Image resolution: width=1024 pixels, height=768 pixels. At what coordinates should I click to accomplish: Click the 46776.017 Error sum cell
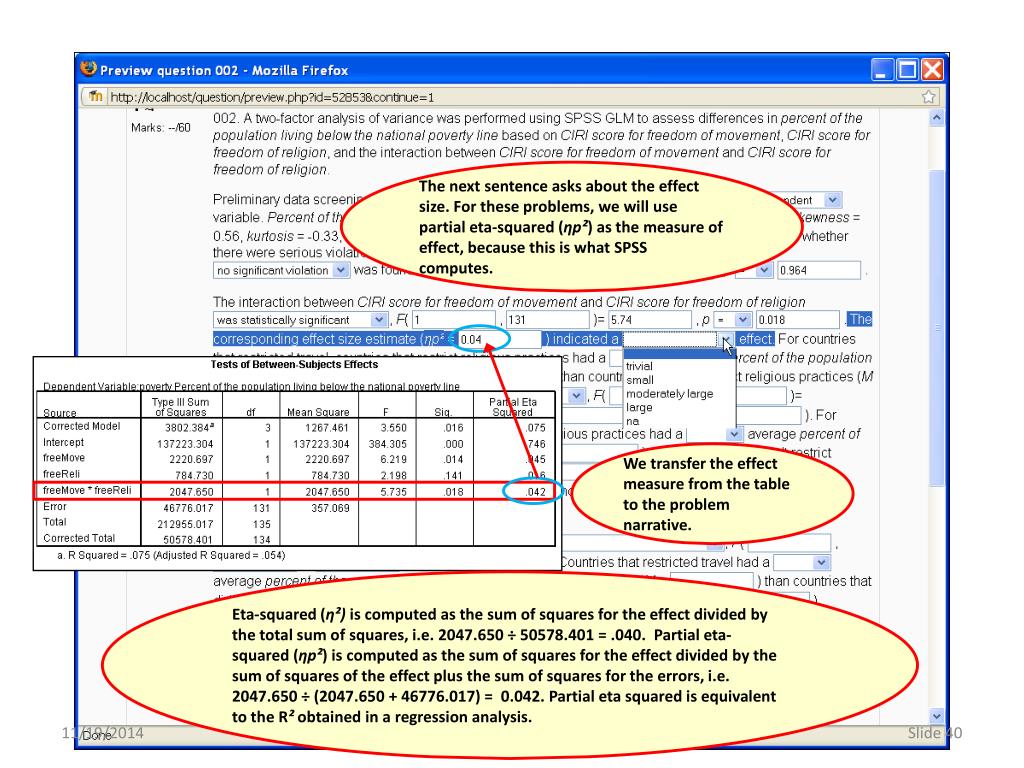[x=188, y=508]
